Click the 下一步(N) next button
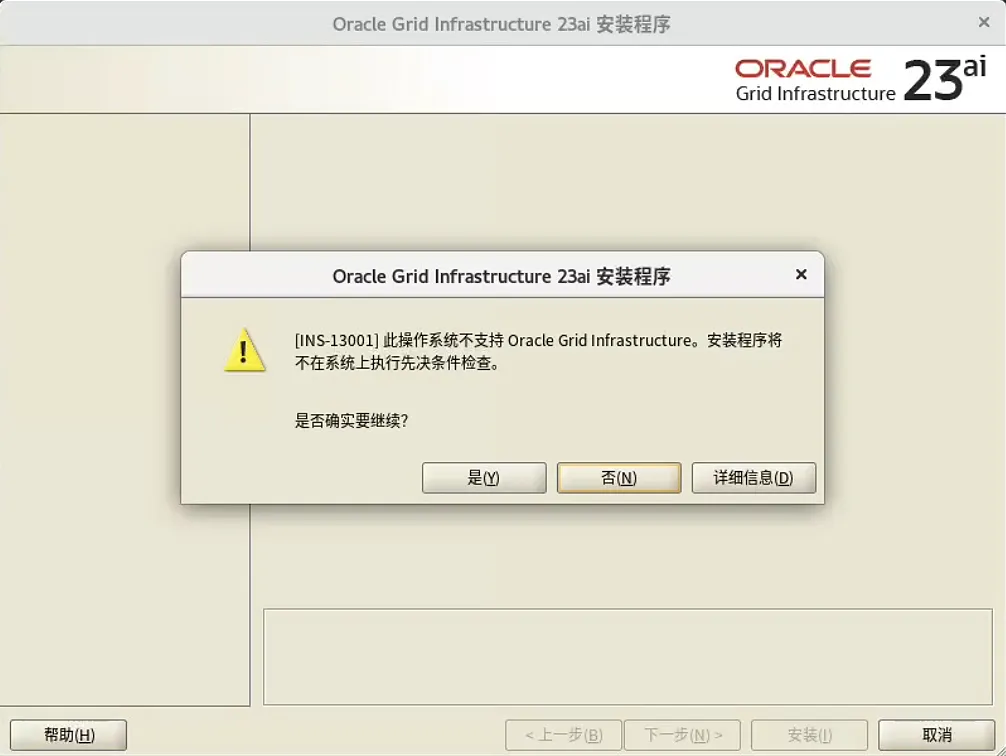The width and height of the screenshot is (1006, 756). click(683, 734)
